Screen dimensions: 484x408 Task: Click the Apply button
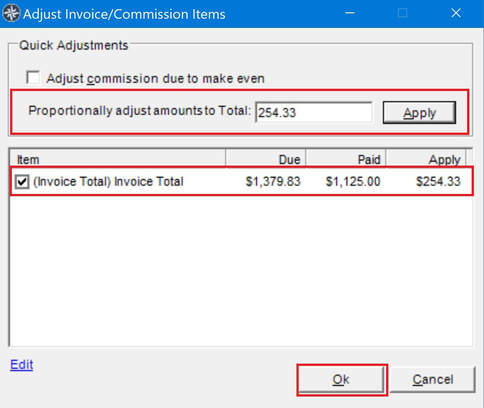click(419, 113)
